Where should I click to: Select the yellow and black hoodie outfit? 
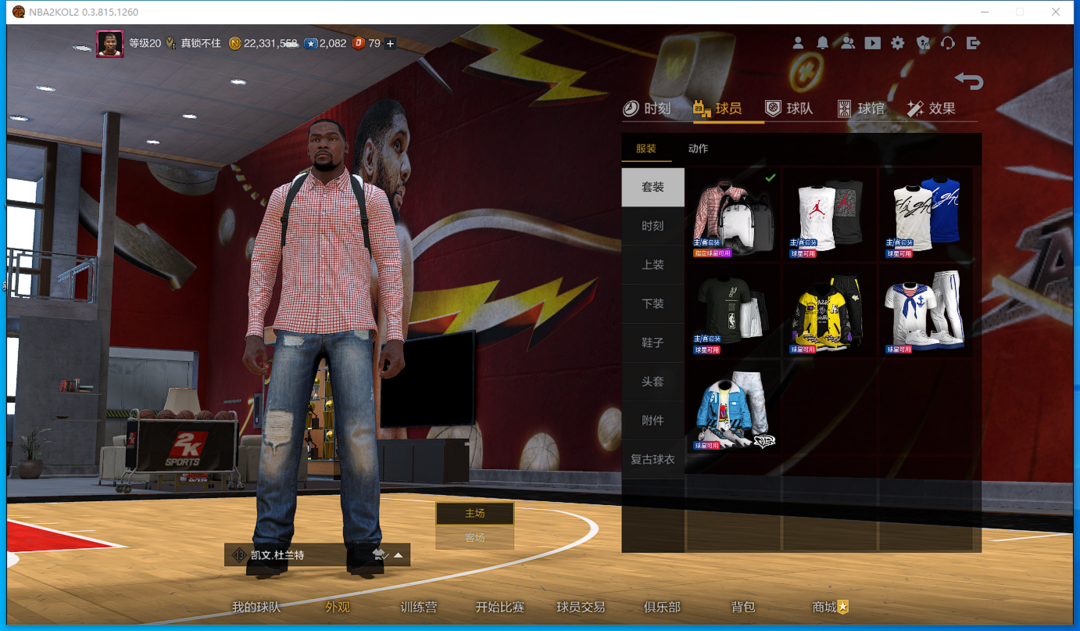point(830,311)
